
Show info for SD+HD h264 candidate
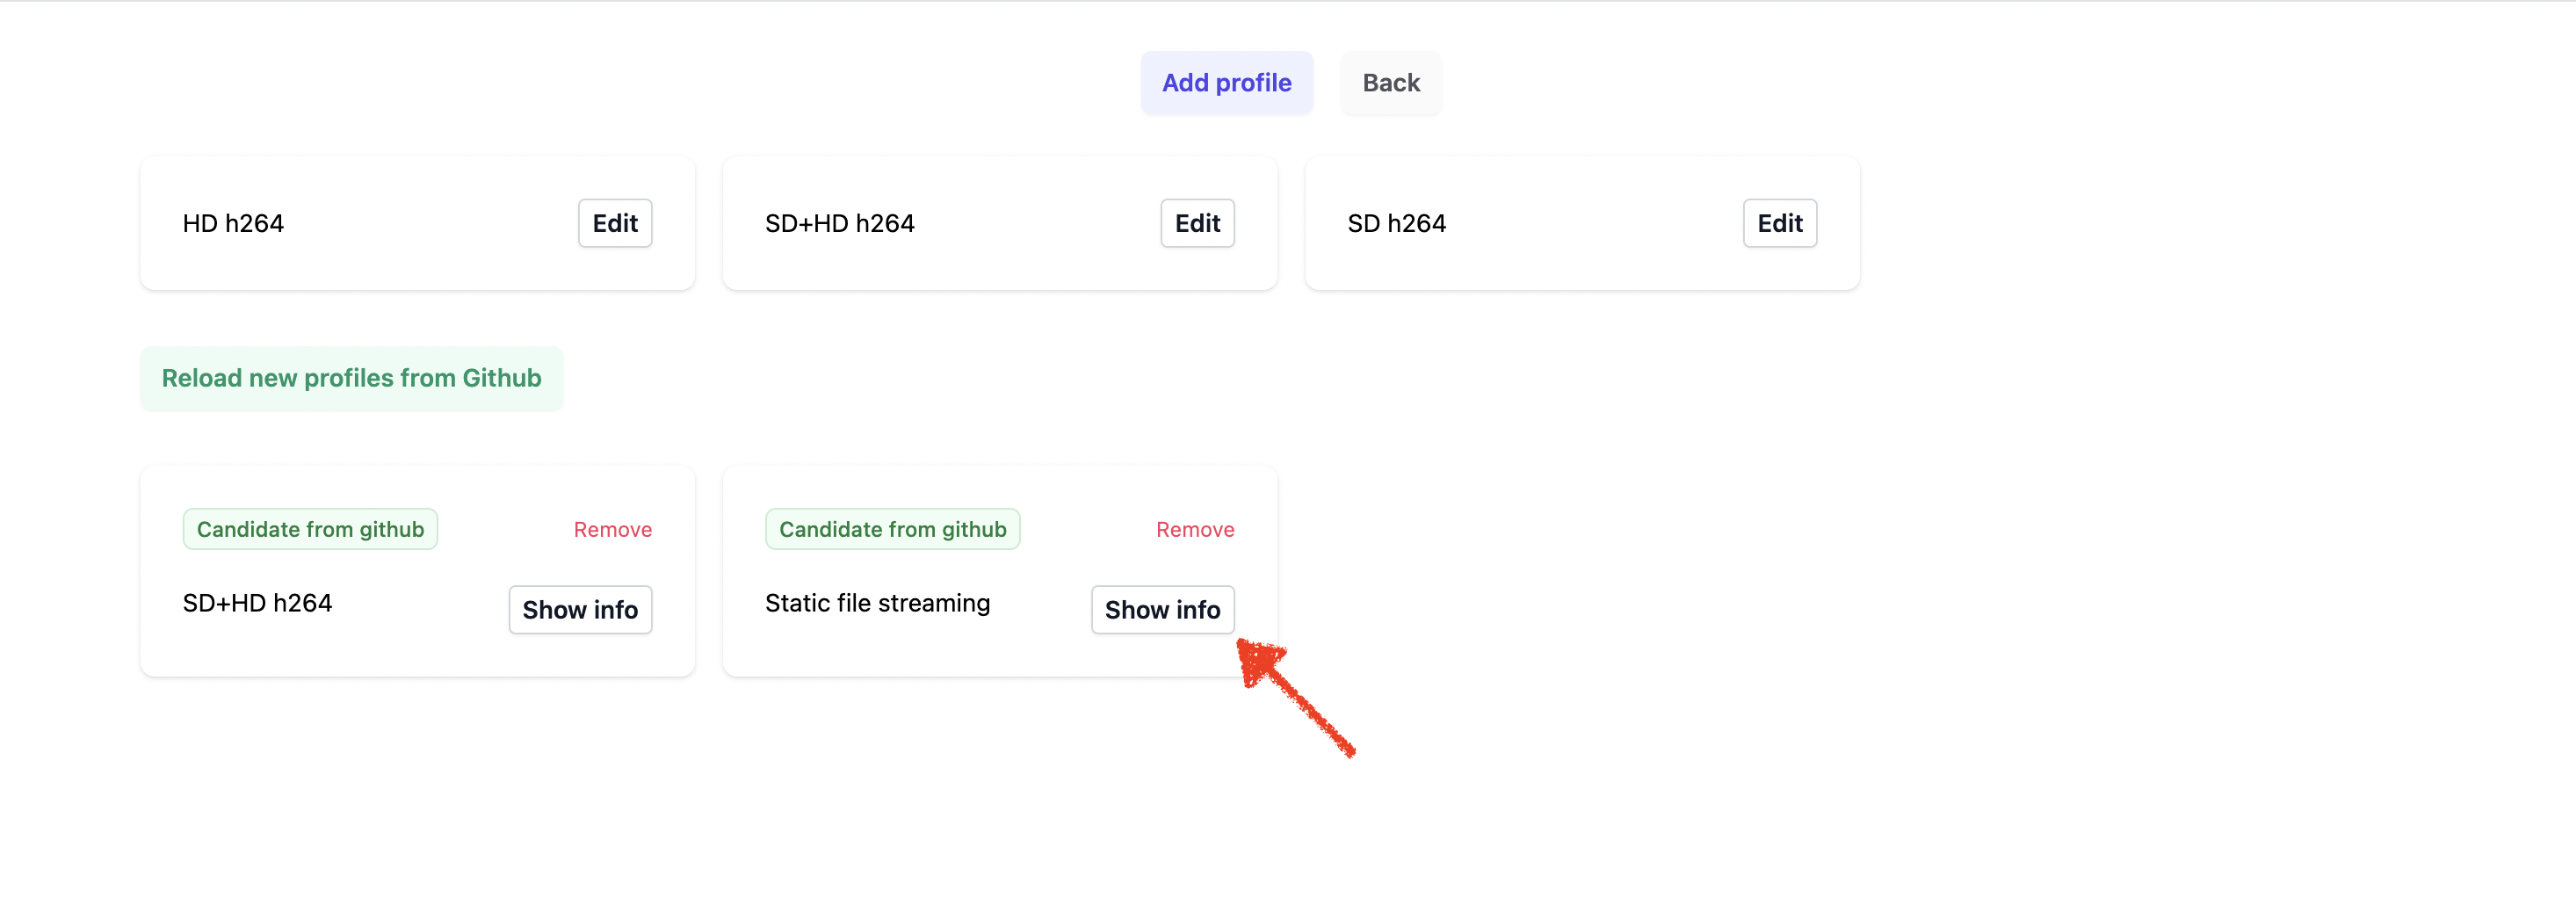click(580, 609)
